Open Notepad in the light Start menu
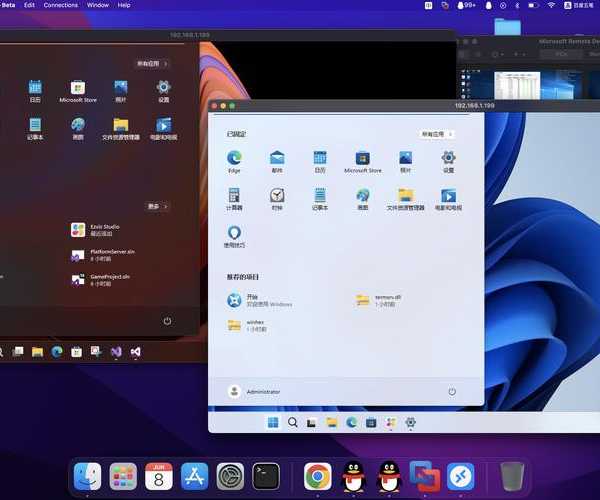The width and height of the screenshot is (600, 500). click(x=320, y=199)
